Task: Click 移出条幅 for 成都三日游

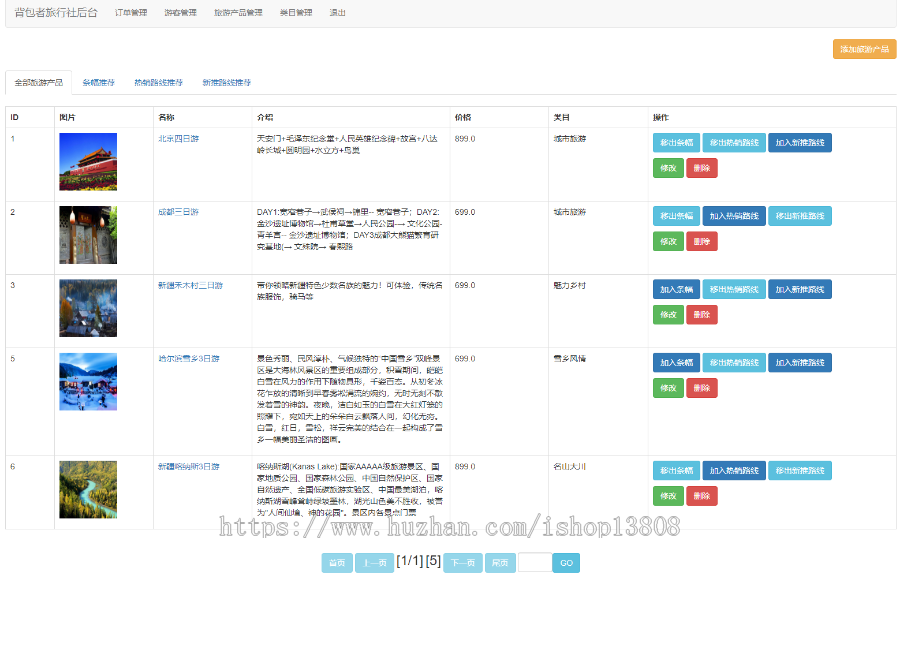Action: pos(676,216)
